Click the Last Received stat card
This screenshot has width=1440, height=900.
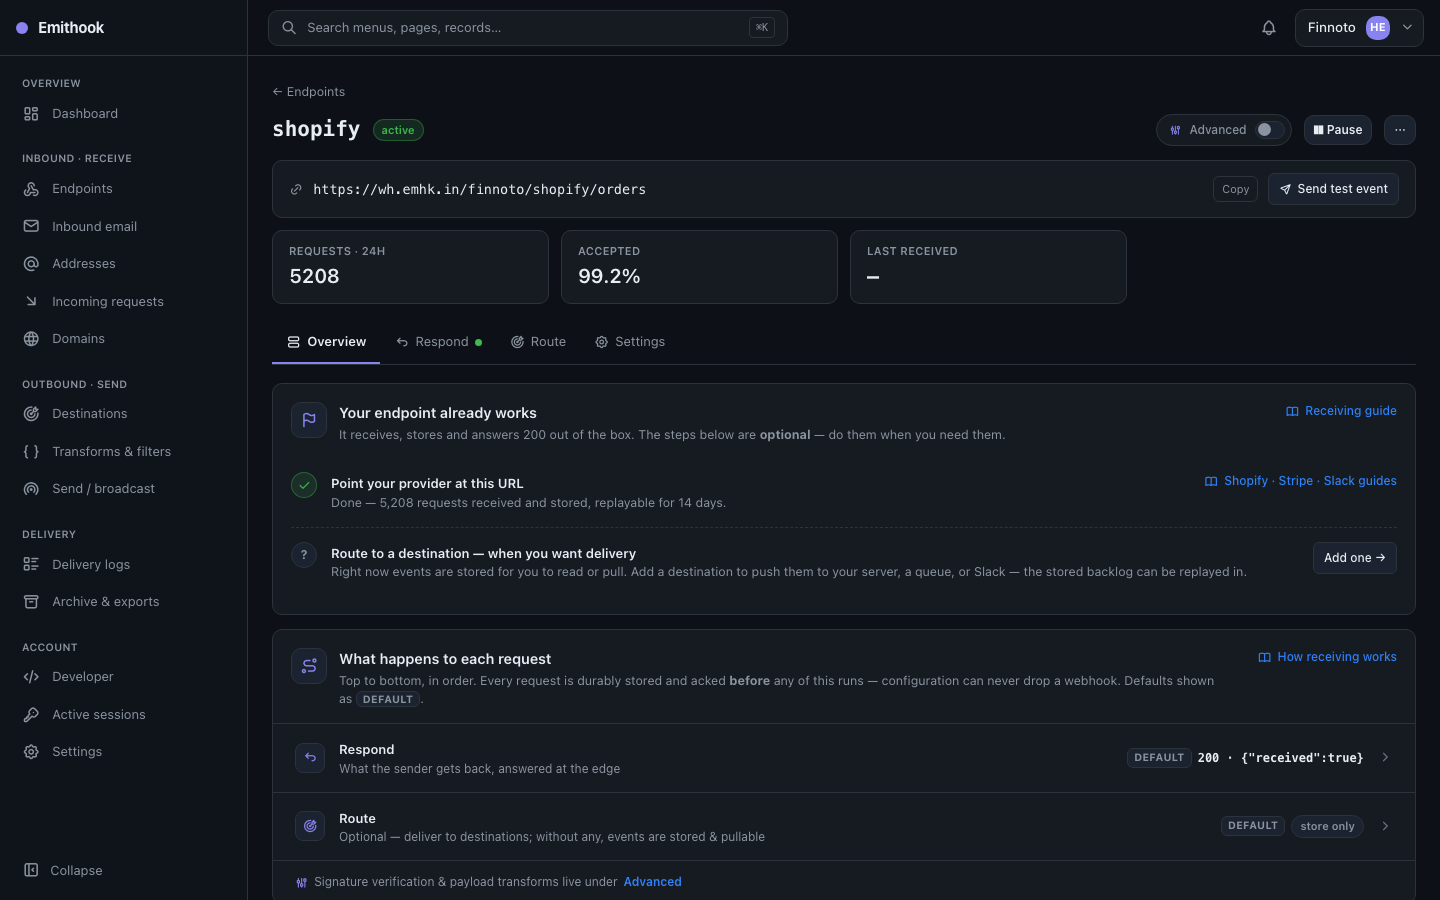pos(988,267)
